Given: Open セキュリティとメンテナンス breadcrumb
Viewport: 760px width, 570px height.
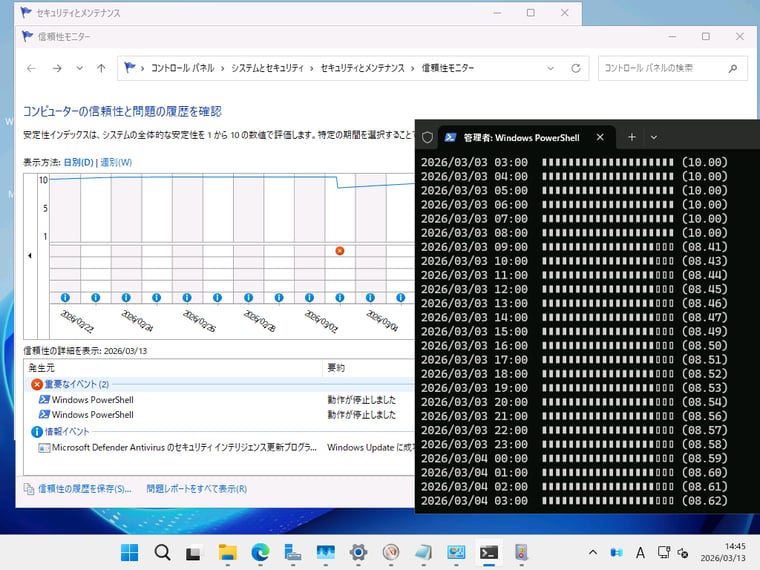Looking at the screenshot, I should [x=363, y=68].
